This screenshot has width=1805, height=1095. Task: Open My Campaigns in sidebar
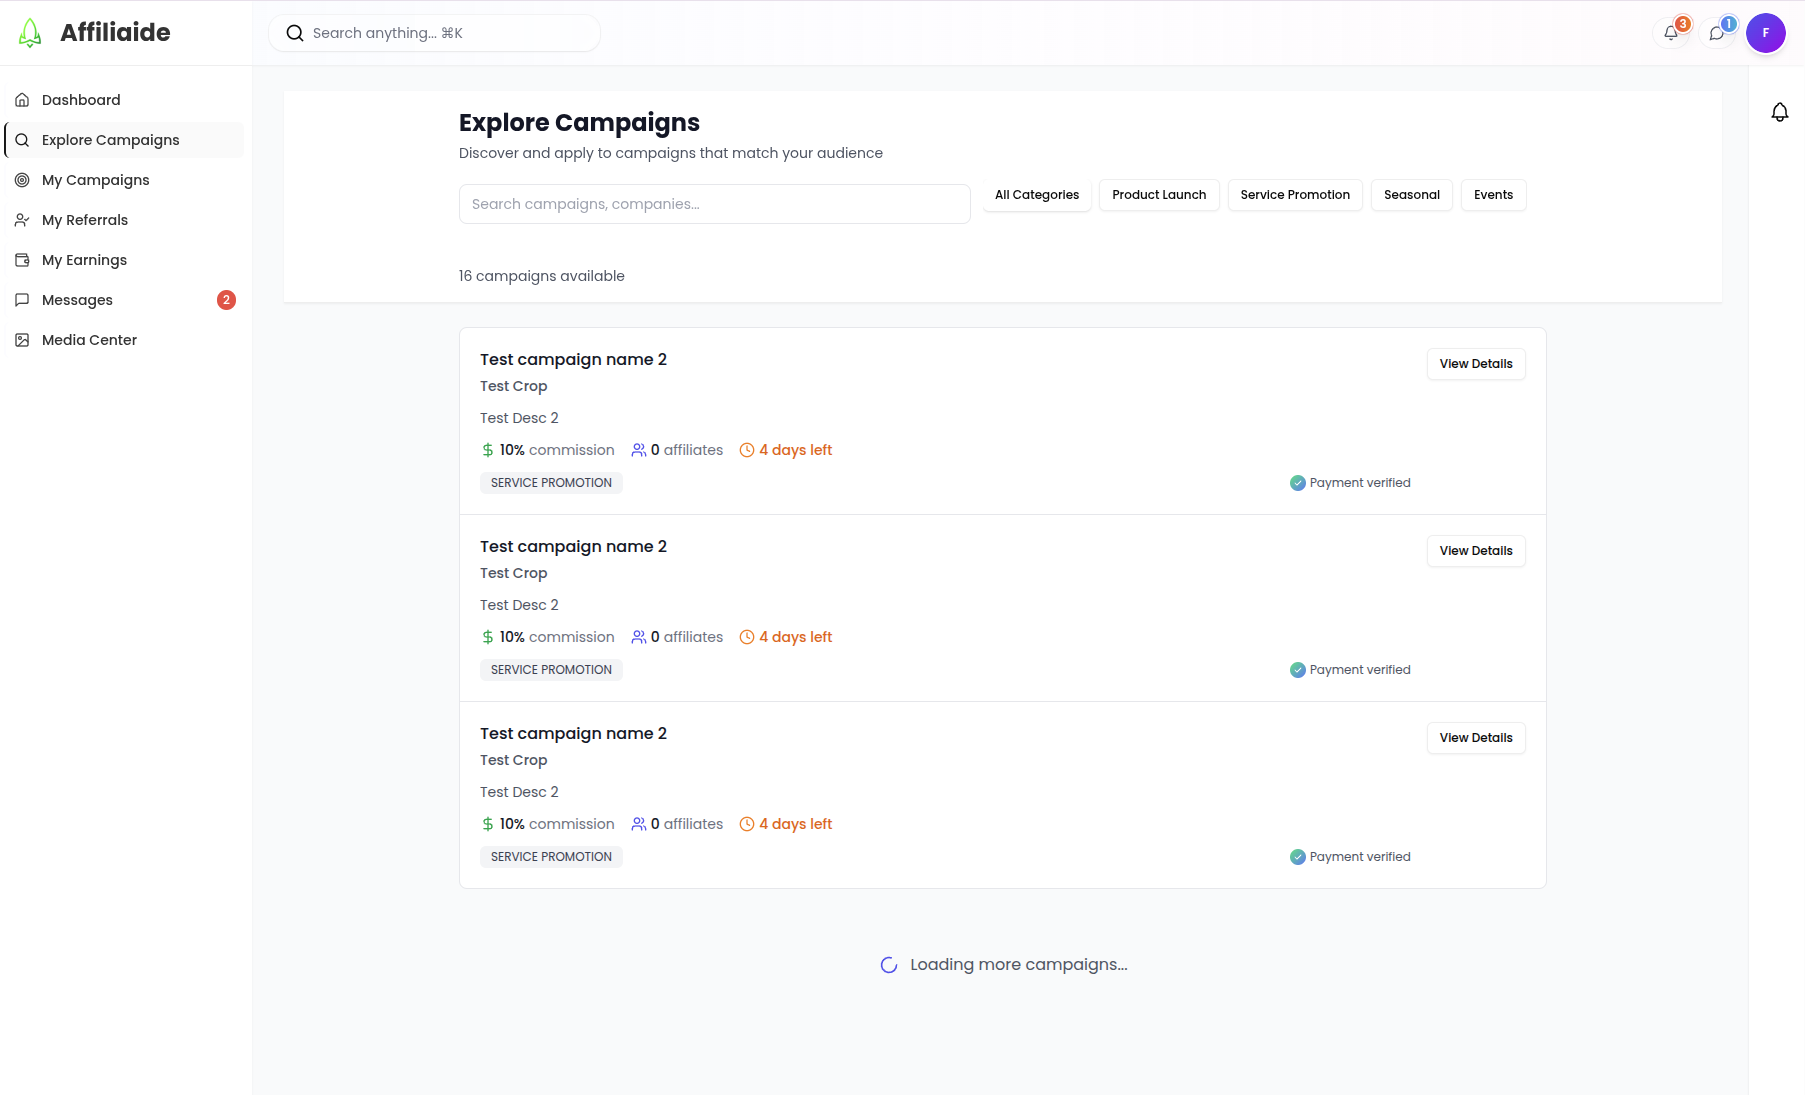pyautogui.click(x=96, y=180)
